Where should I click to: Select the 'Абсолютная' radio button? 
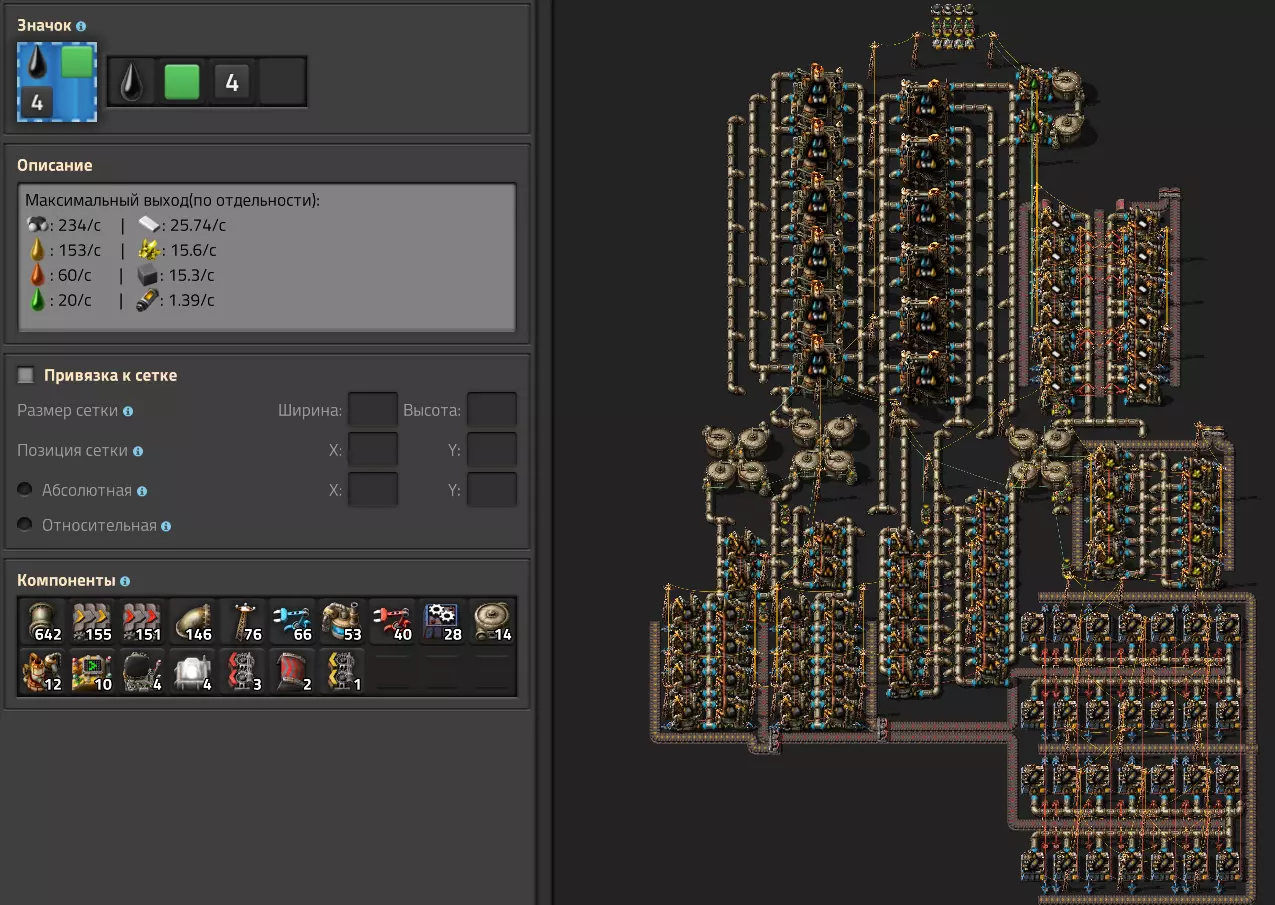pyautogui.click(x=27, y=491)
